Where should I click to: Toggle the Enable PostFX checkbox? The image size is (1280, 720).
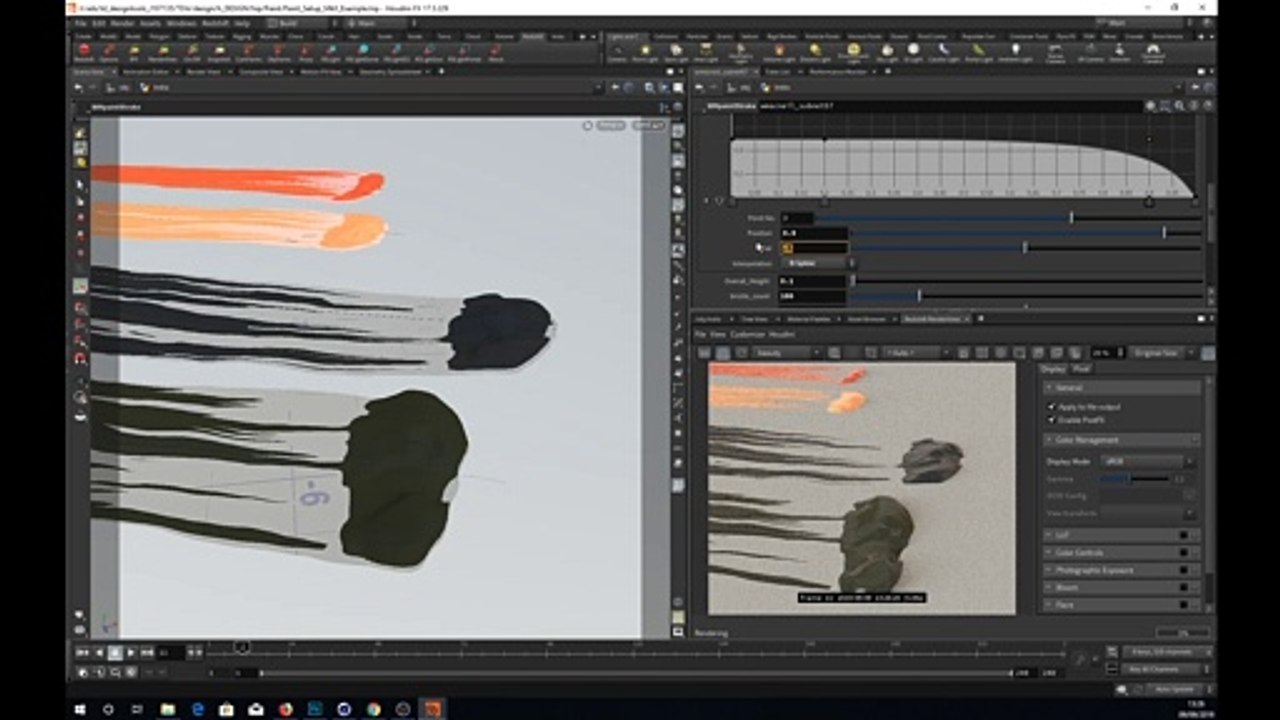pyautogui.click(x=1051, y=420)
